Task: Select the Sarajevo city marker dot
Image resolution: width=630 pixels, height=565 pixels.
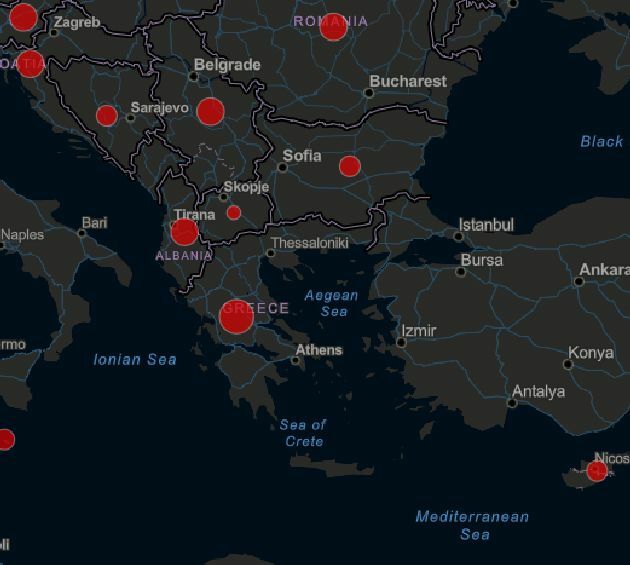Action: [130, 118]
